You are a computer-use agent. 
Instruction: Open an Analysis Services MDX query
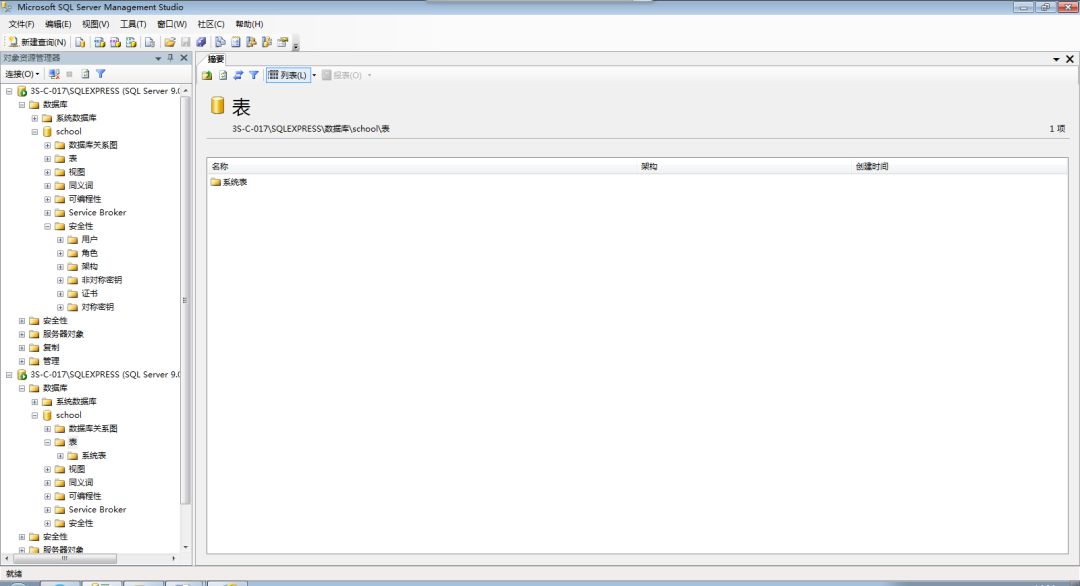click(x=100, y=42)
